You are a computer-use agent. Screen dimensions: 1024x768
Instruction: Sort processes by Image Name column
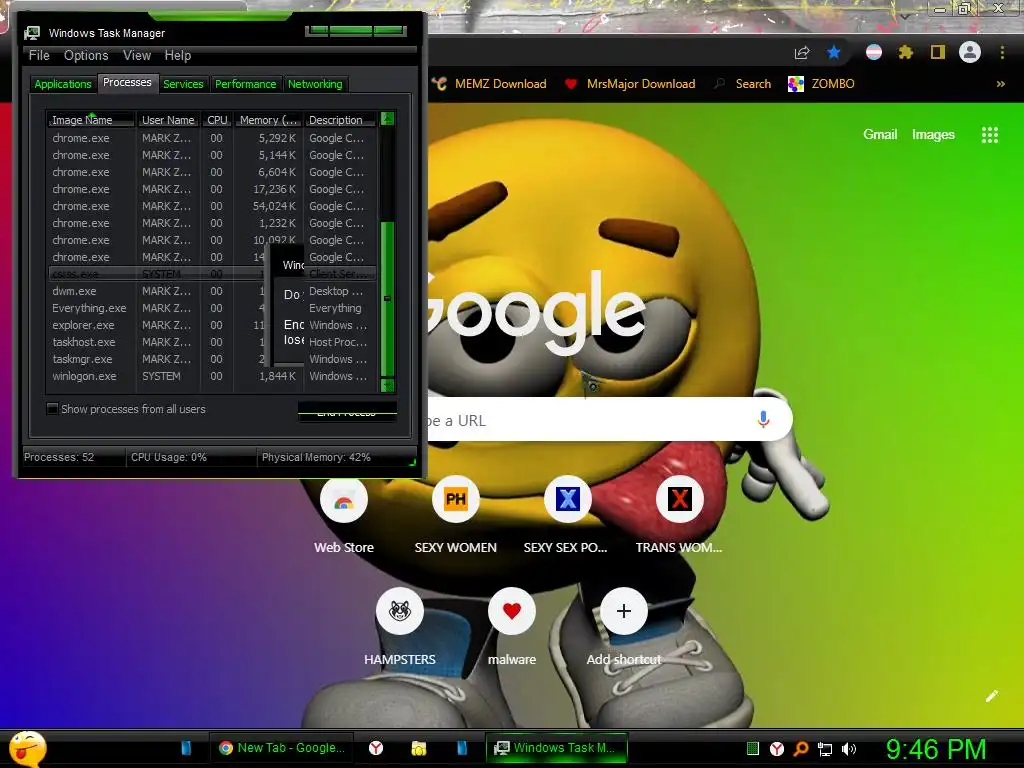91,120
